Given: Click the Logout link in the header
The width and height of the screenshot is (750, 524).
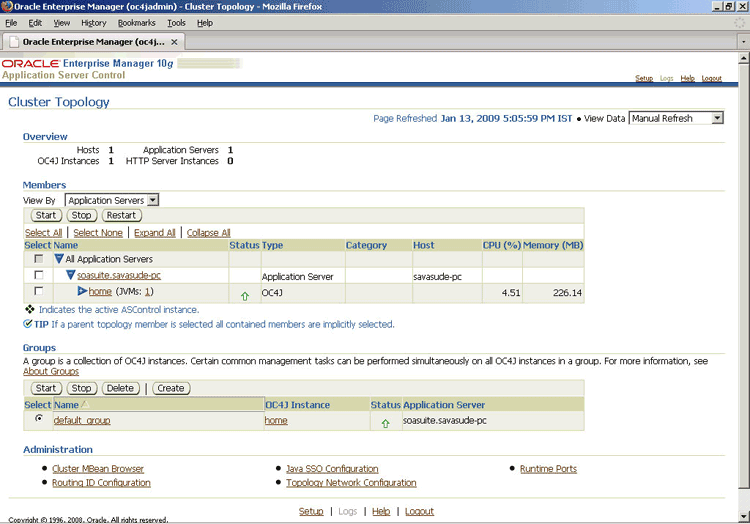Looking at the screenshot, I should click(x=712, y=78).
